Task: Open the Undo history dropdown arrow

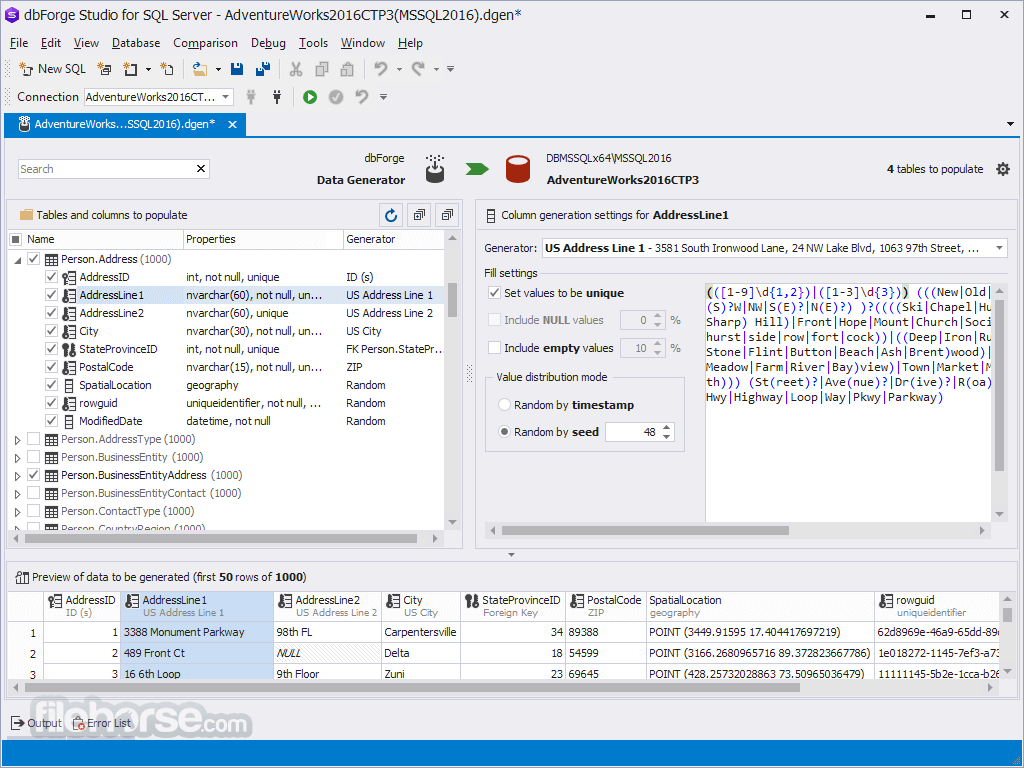Action: (x=399, y=69)
